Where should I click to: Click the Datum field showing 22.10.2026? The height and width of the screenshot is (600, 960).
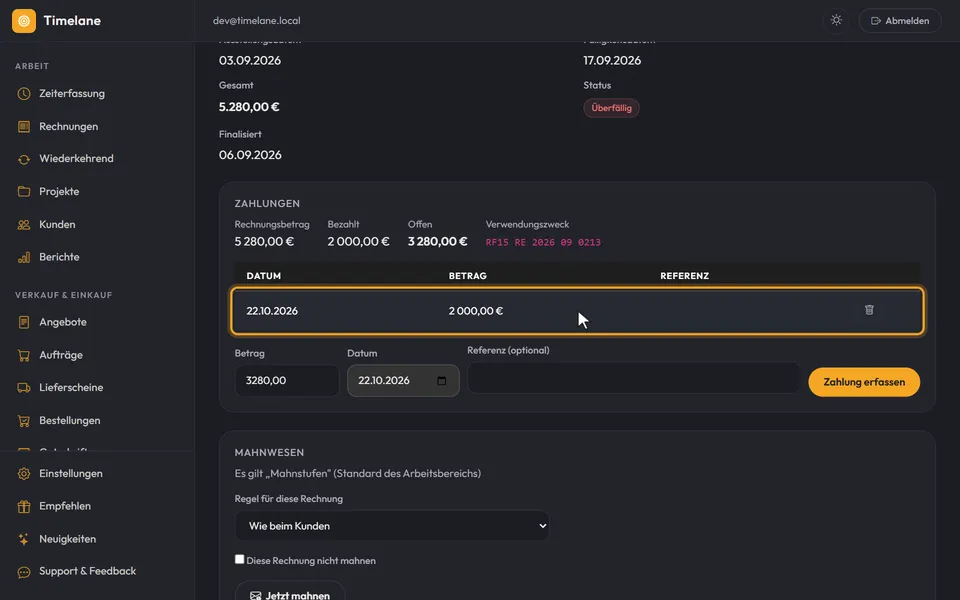point(403,381)
